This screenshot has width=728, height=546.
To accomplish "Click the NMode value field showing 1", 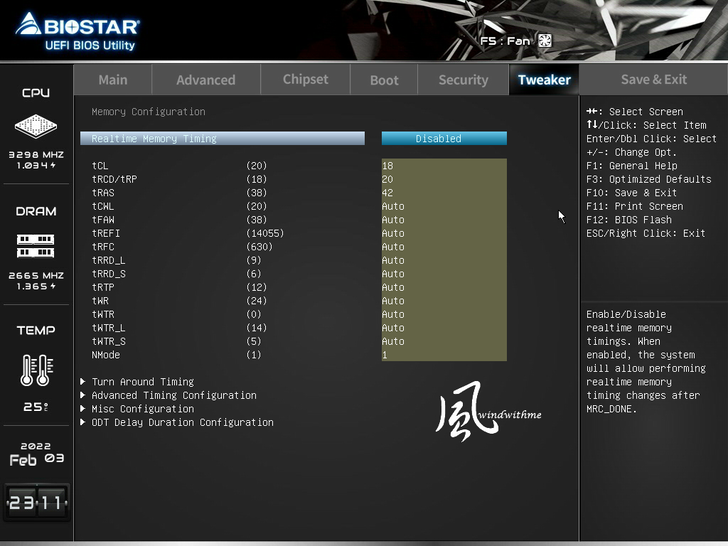I will tap(444, 354).
